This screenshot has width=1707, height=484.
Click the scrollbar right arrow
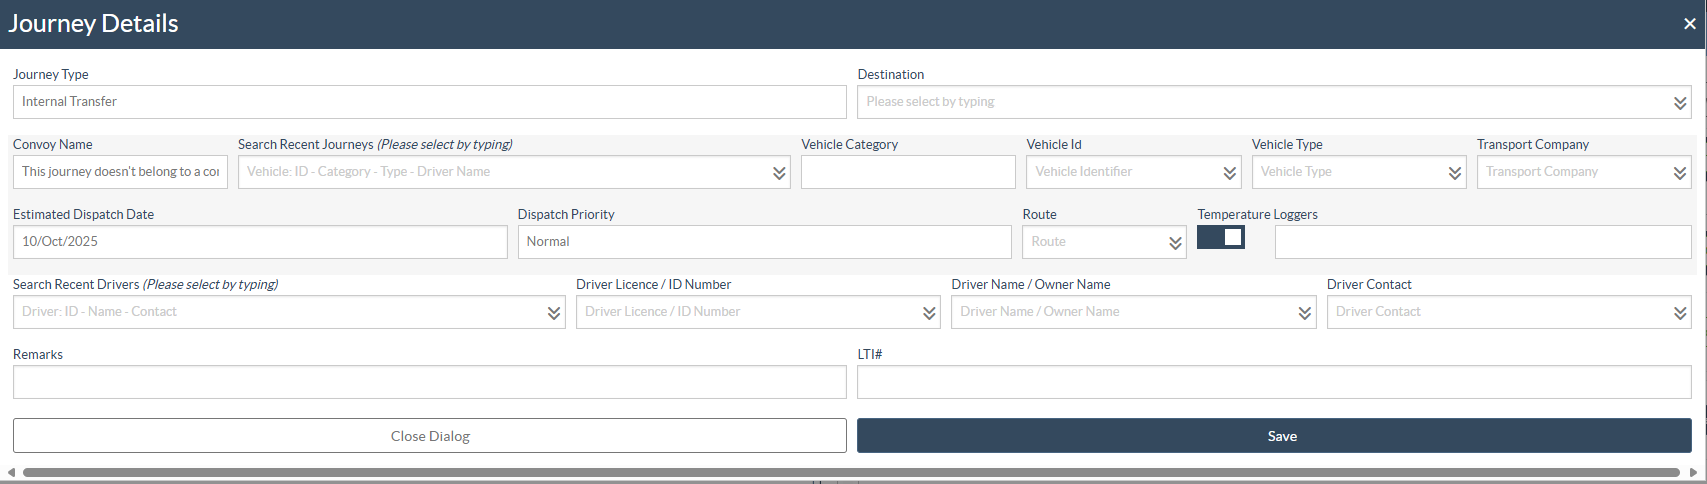(x=1693, y=472)
